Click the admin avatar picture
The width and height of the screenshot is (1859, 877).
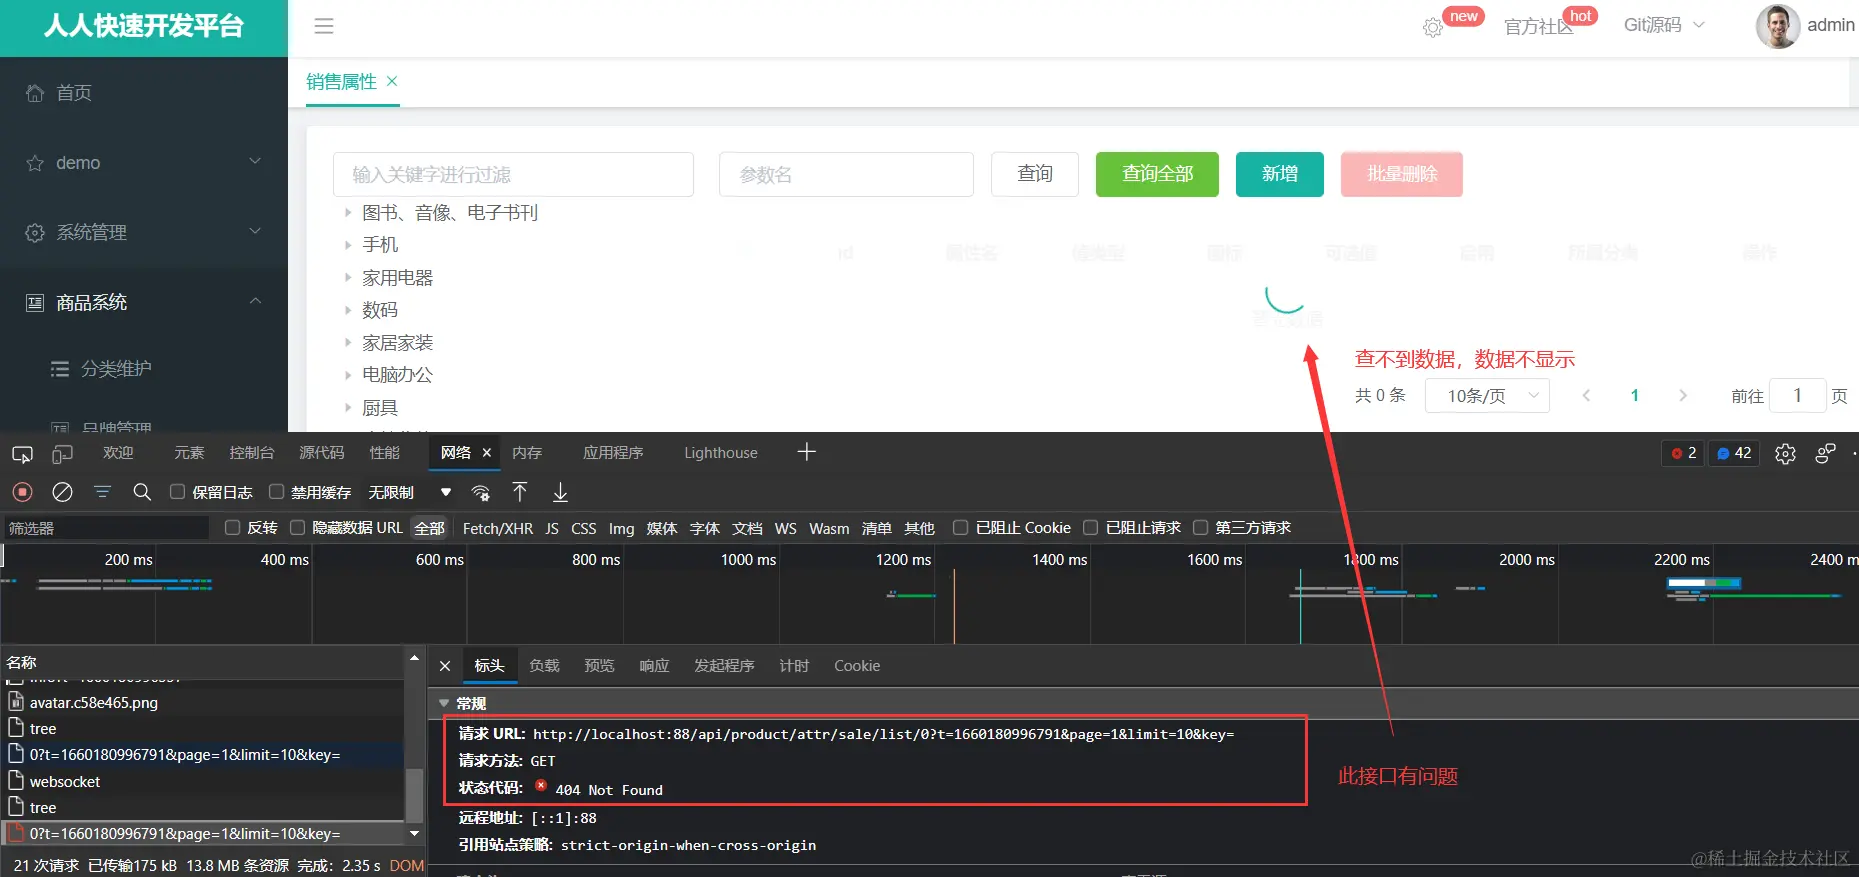coord(1778,26)
